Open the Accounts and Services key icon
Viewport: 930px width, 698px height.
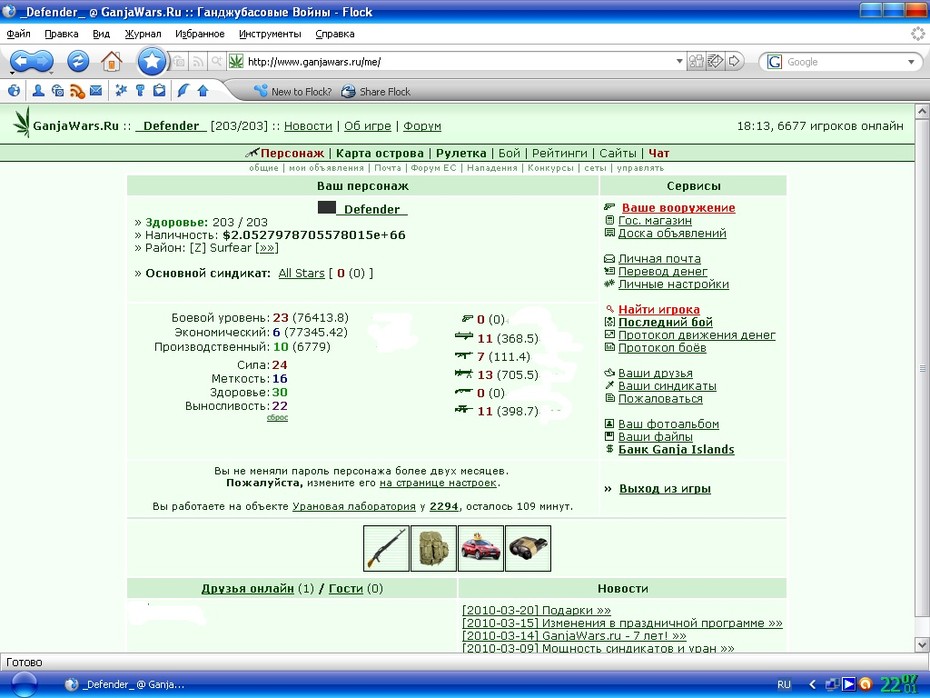(x=140, y=91)
